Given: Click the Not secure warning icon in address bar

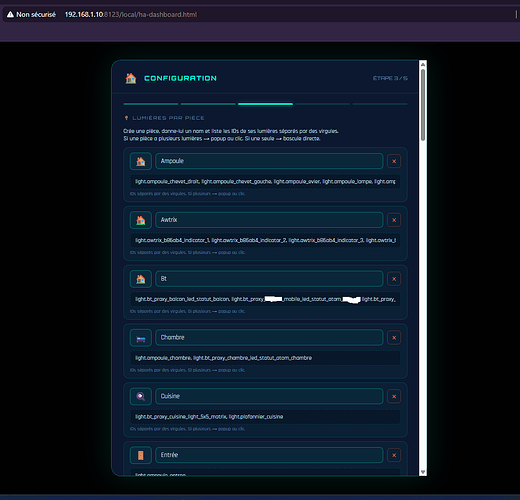Looking at the screenshot, I should point(10,14).
